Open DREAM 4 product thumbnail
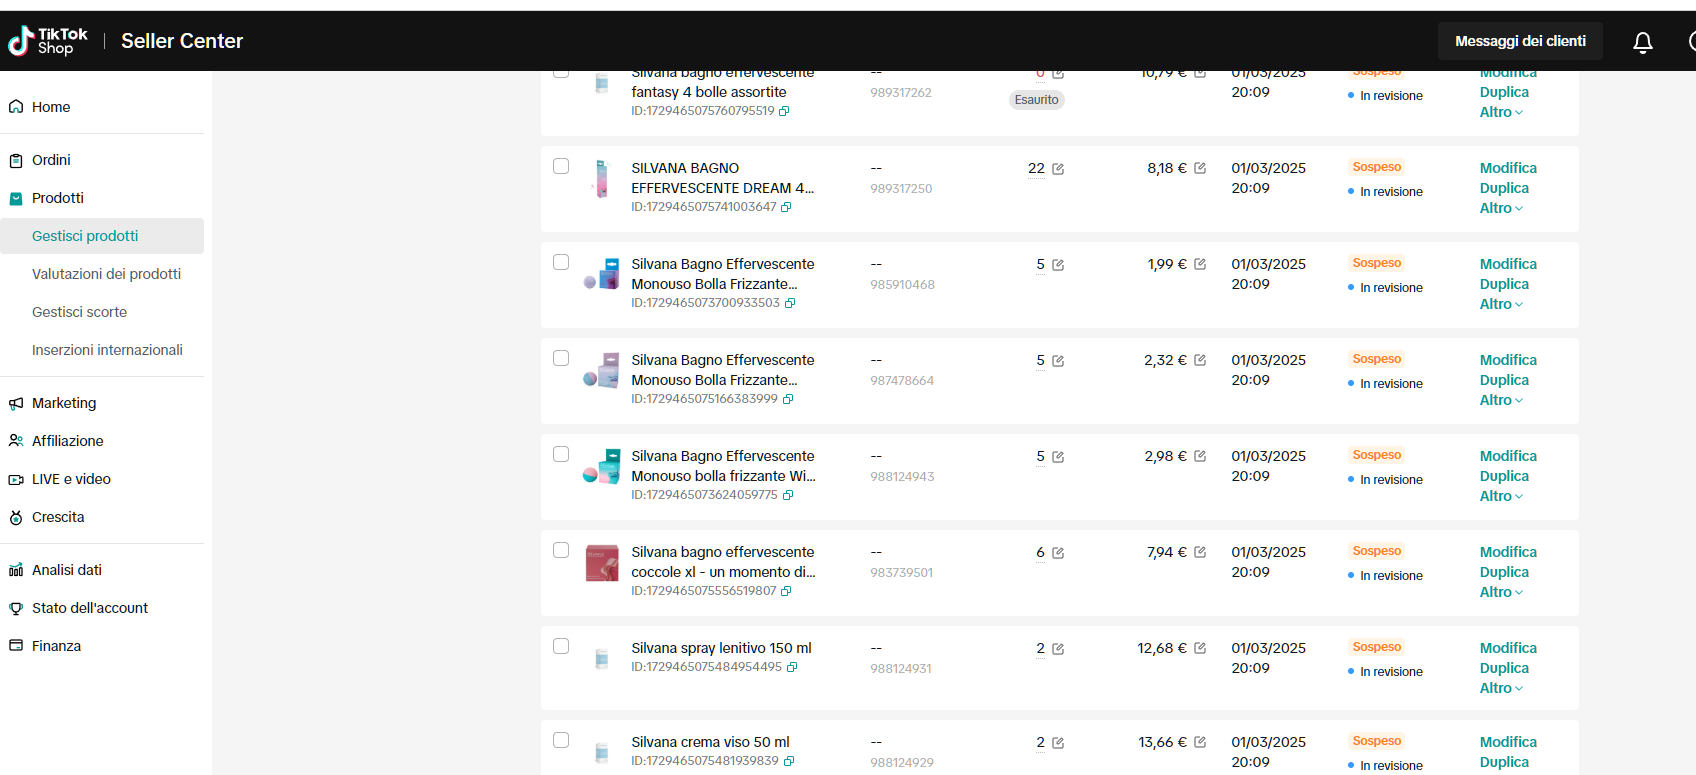Screen dimensions: 1696x775 click(602, 179)
